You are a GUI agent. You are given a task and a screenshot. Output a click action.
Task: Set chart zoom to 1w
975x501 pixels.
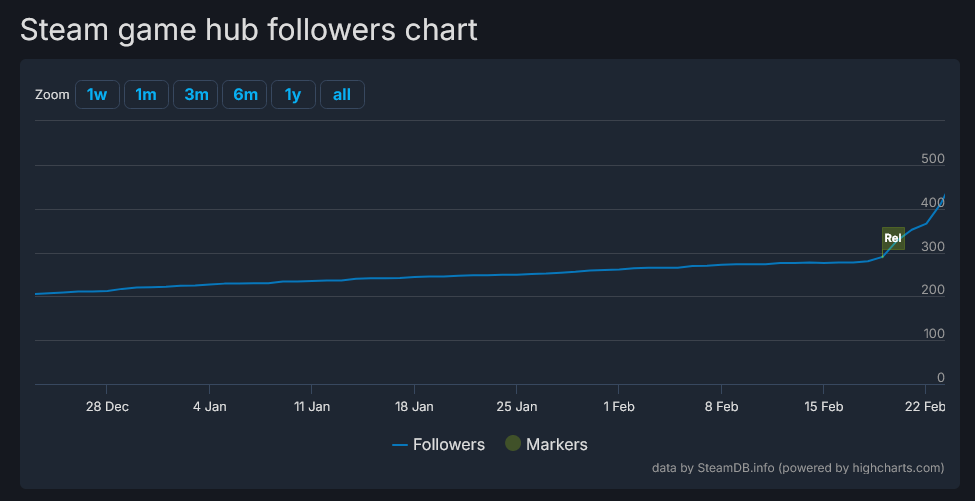click(97, 95)
